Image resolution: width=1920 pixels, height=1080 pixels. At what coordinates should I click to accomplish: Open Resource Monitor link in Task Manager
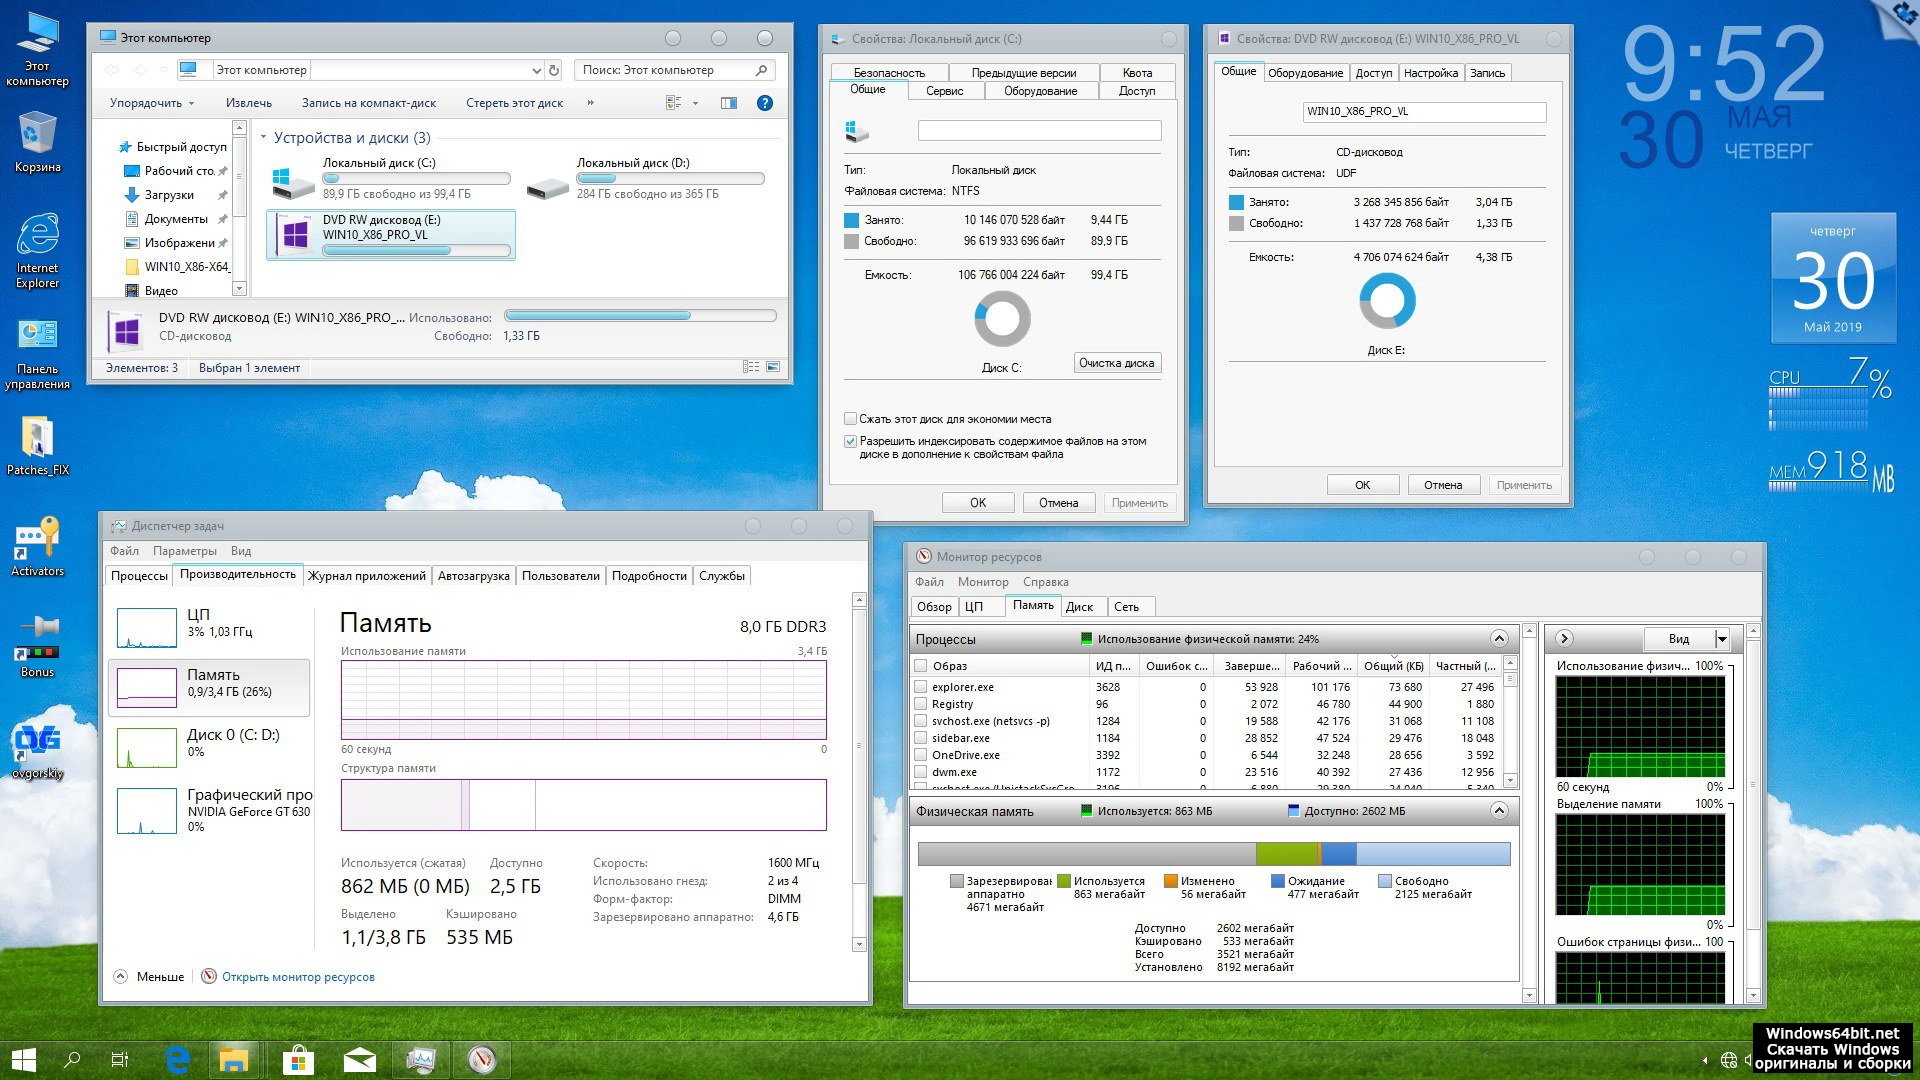[297, 977]
